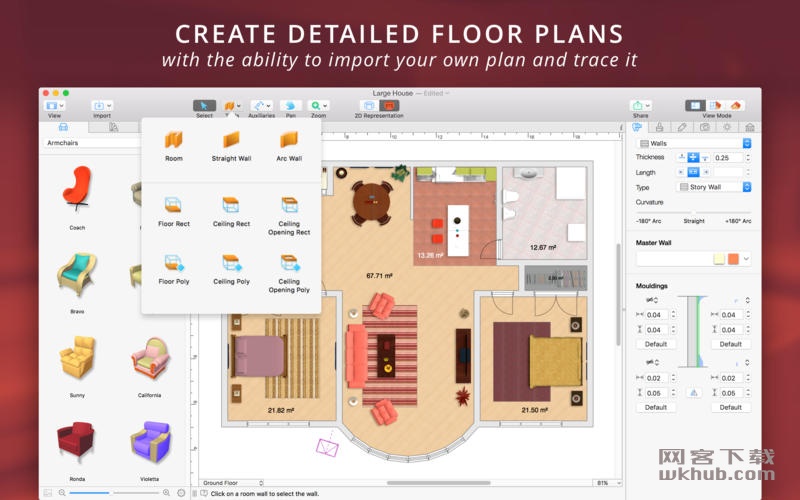This screenshot has height=500, width=800.
Task: Set length anchor to center
Action: 693,172
